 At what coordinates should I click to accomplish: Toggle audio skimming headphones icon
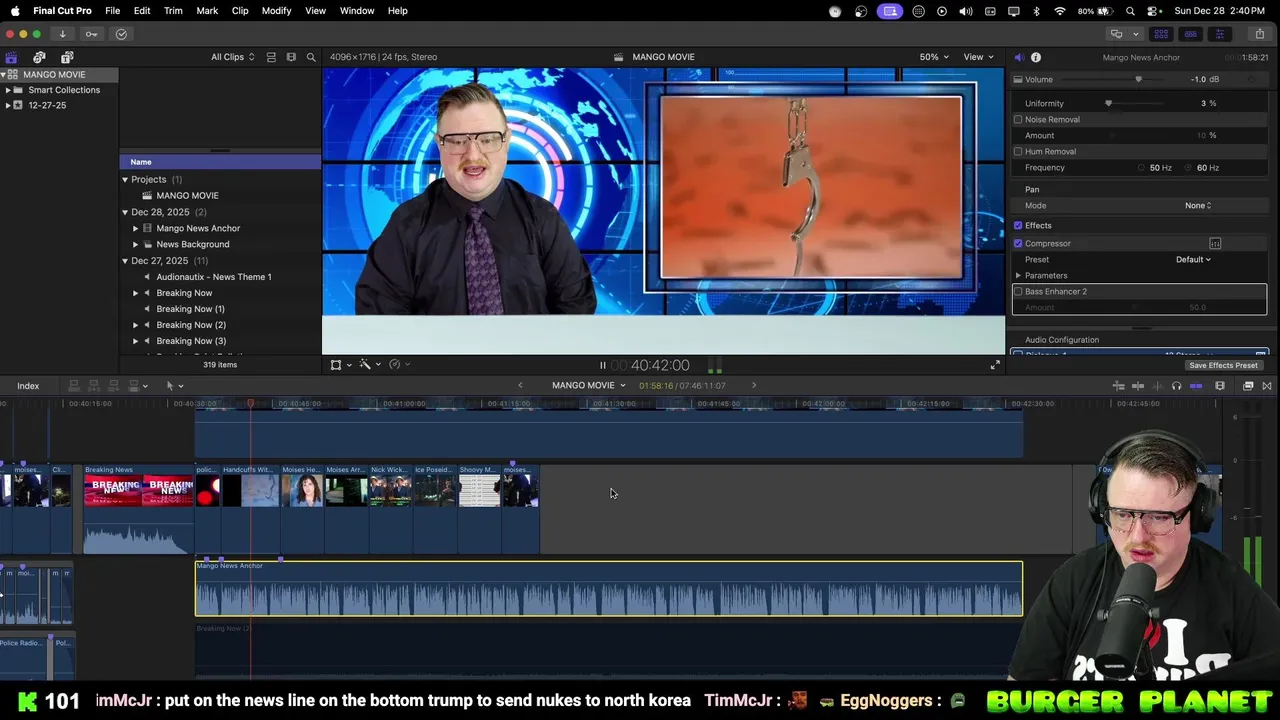(1176, 386)
